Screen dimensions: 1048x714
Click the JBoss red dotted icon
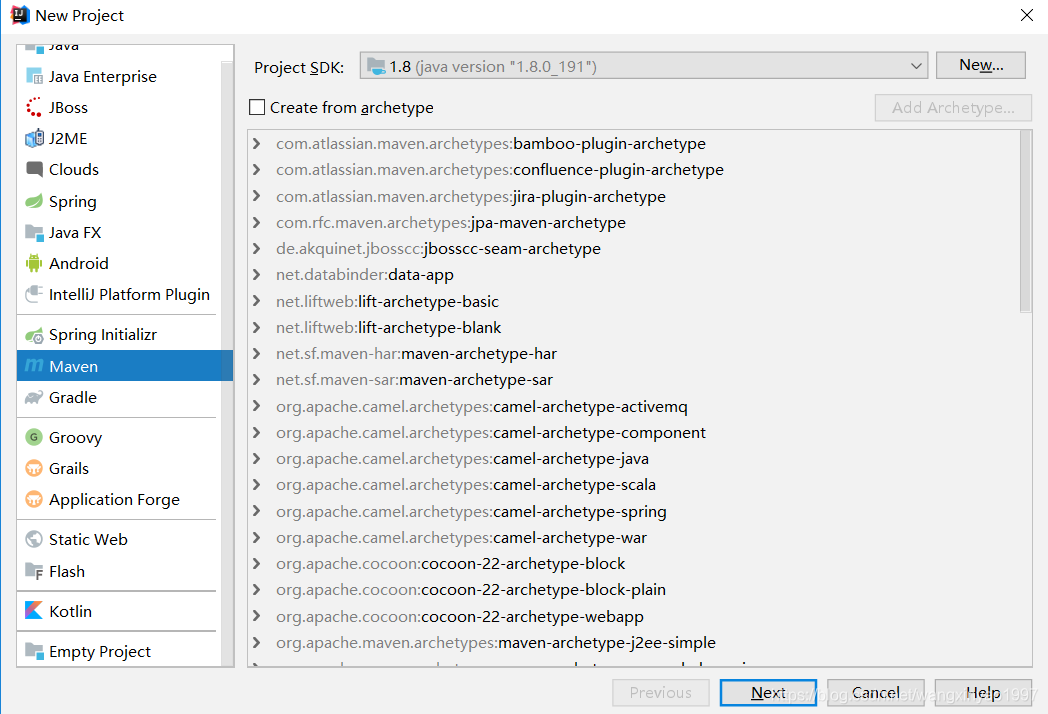pos(34,107)
